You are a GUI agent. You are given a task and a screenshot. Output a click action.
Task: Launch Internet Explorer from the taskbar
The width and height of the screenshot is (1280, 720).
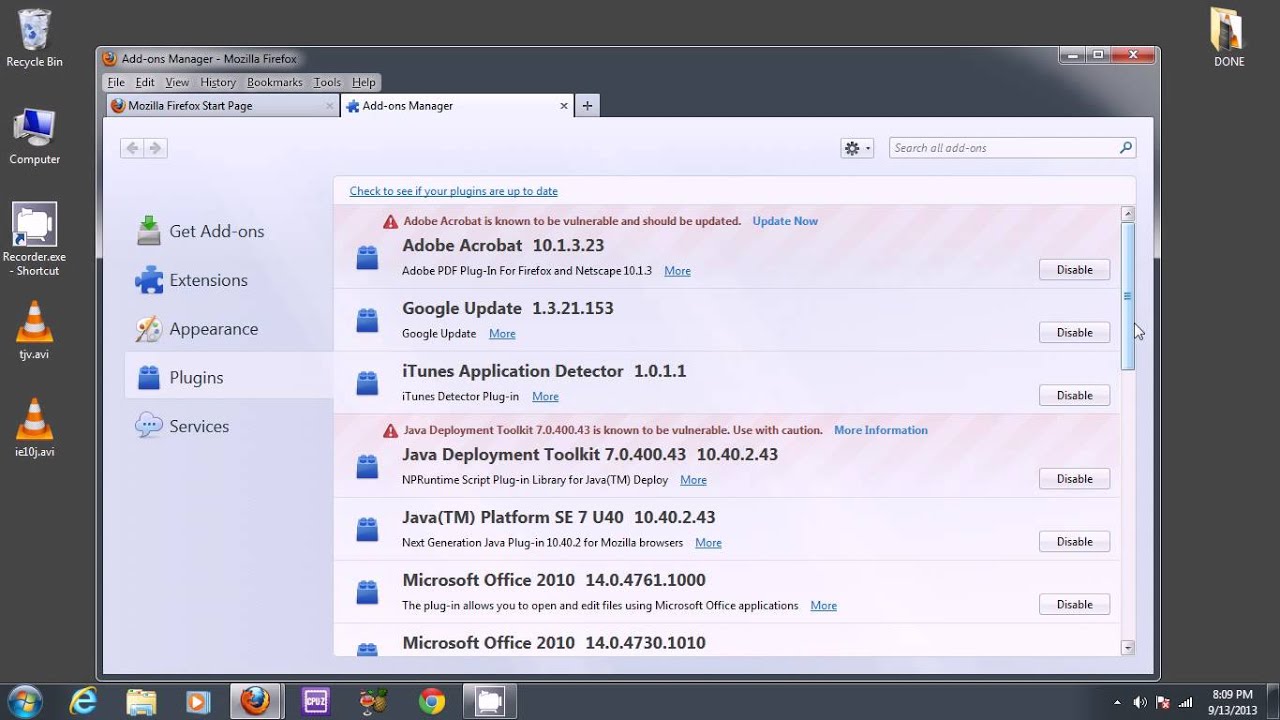[84, 701]
